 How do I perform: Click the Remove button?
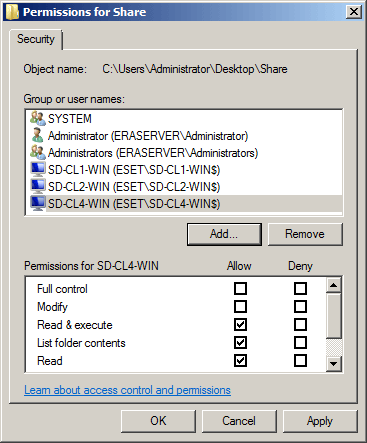[305, 234]
